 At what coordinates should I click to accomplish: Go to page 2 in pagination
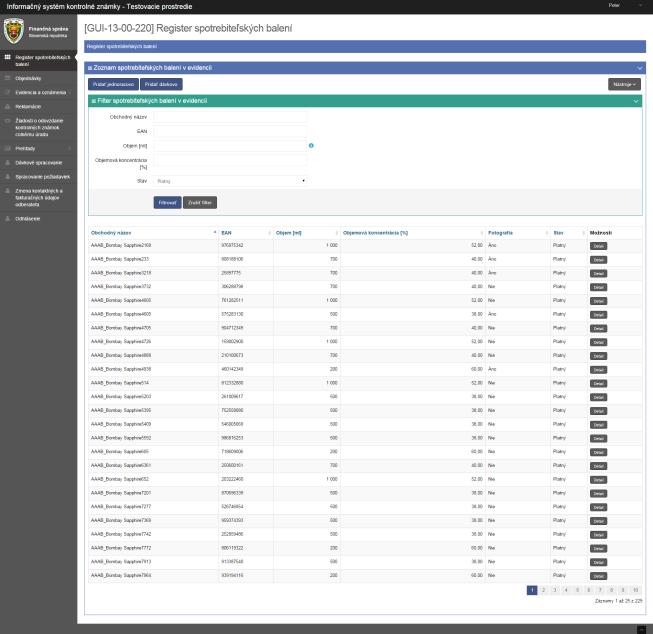point(543,590)
